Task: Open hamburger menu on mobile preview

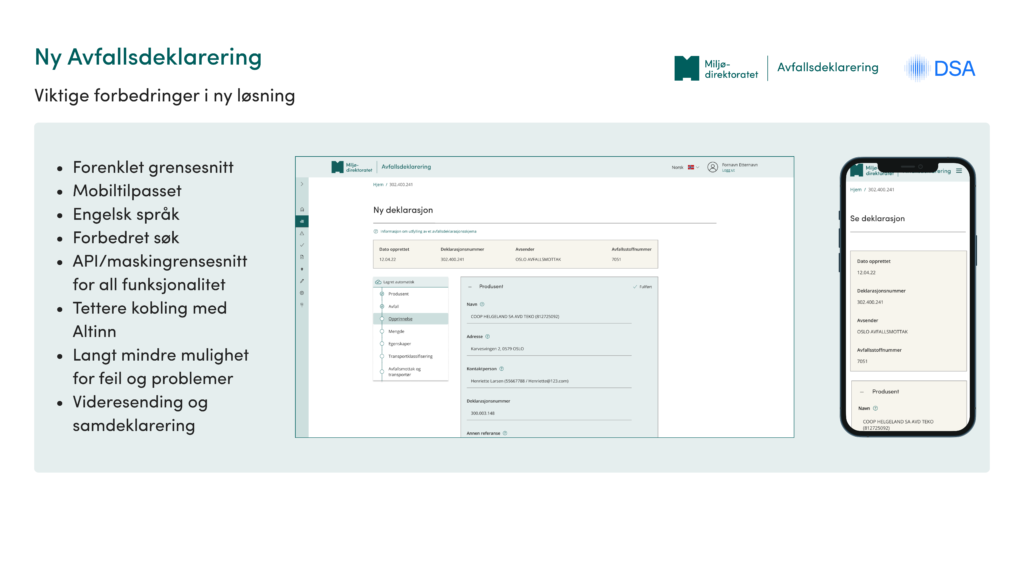Action: coord(959,170)
